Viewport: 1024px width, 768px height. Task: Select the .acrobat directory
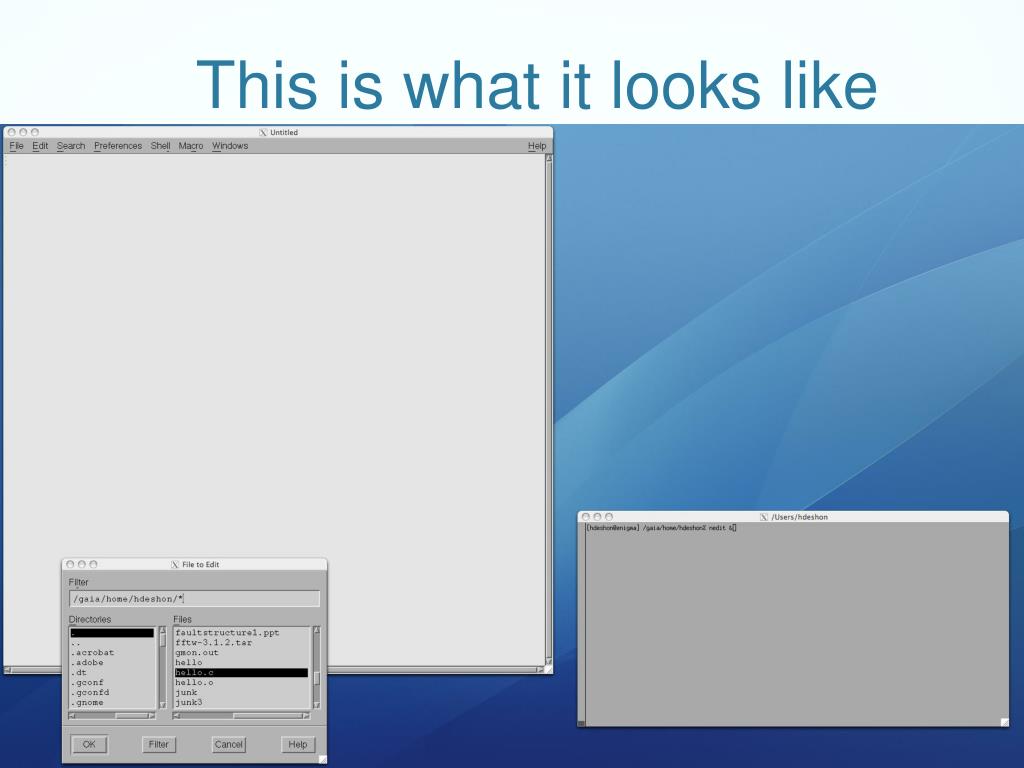point(112,652)
